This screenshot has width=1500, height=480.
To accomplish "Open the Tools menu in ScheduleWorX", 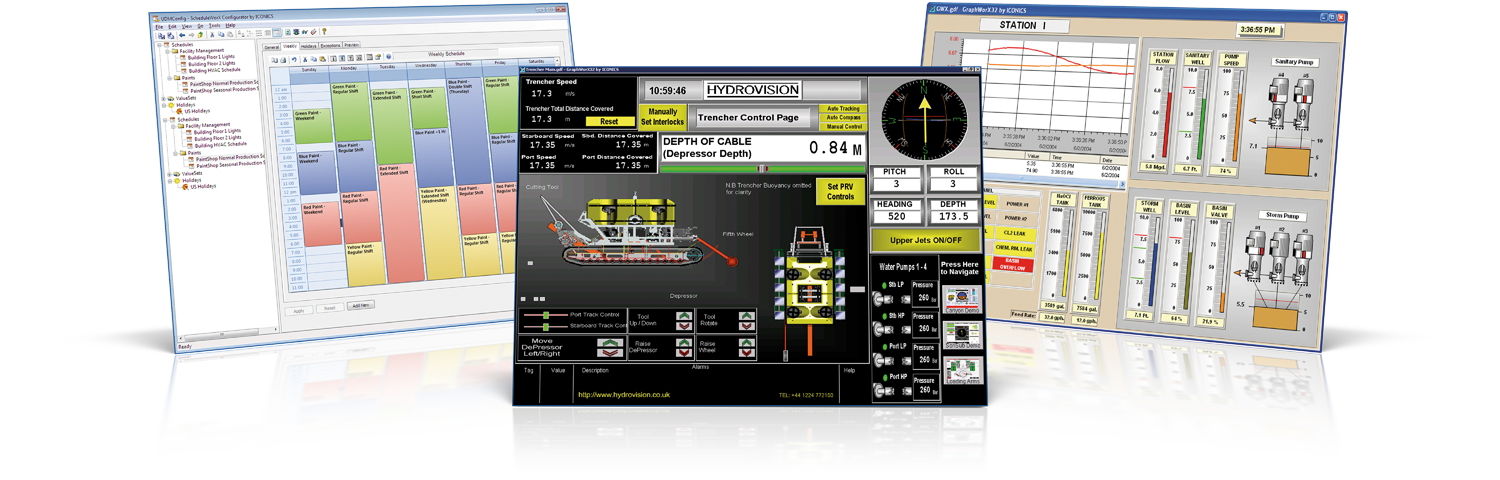I will tap(215, 25).
